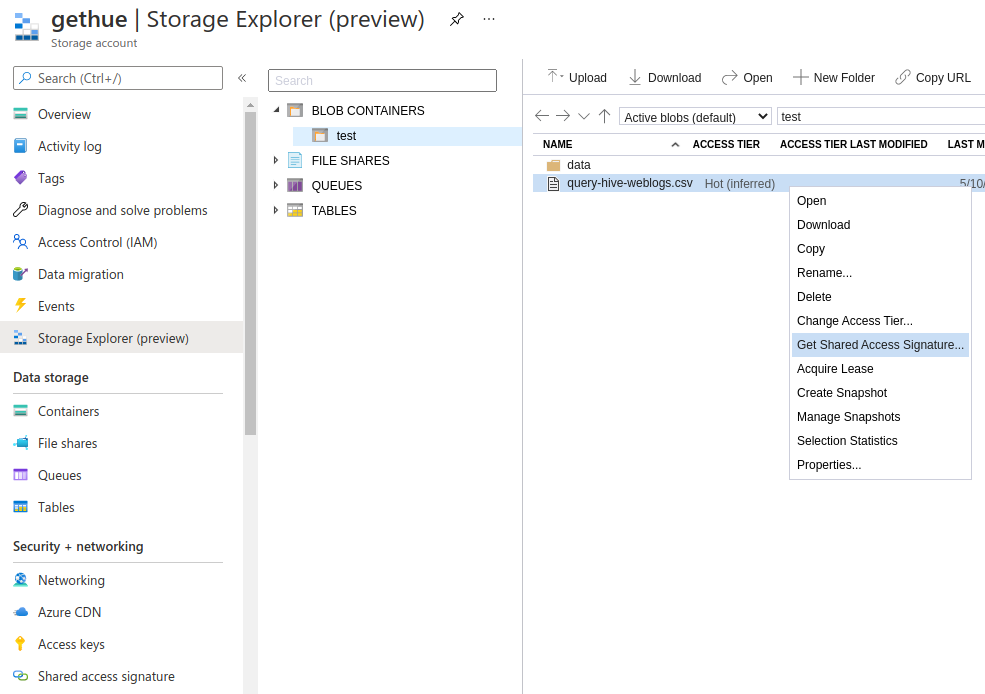The height and width of the screenshot is (694, 985).
Task: Open the Containers data storage view
Action: [x=67, y=411]
